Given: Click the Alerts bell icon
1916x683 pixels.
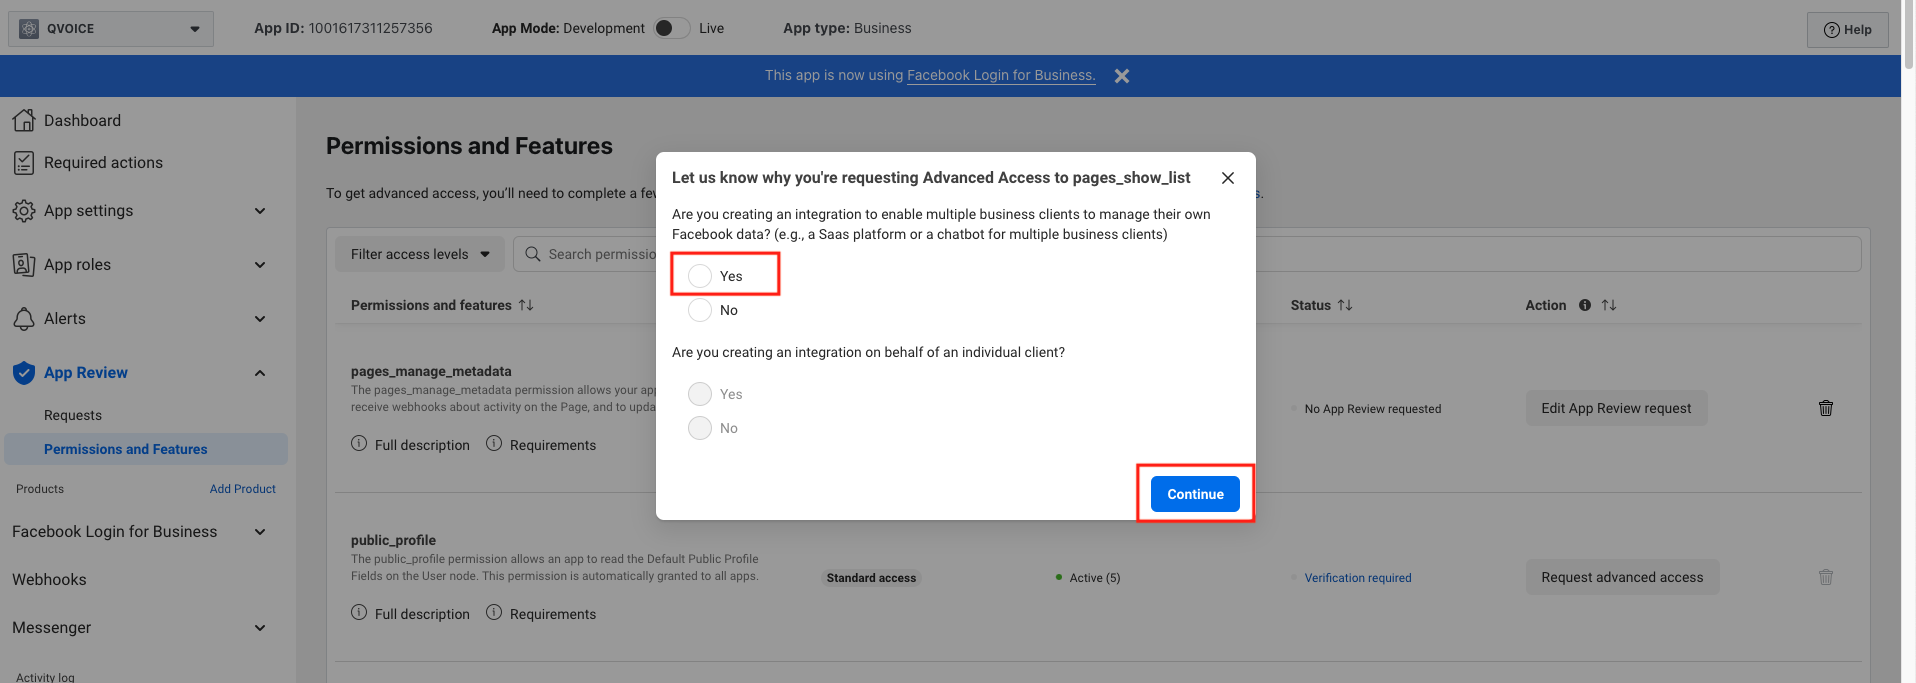Looking at the screenshot, I should 24,319.
